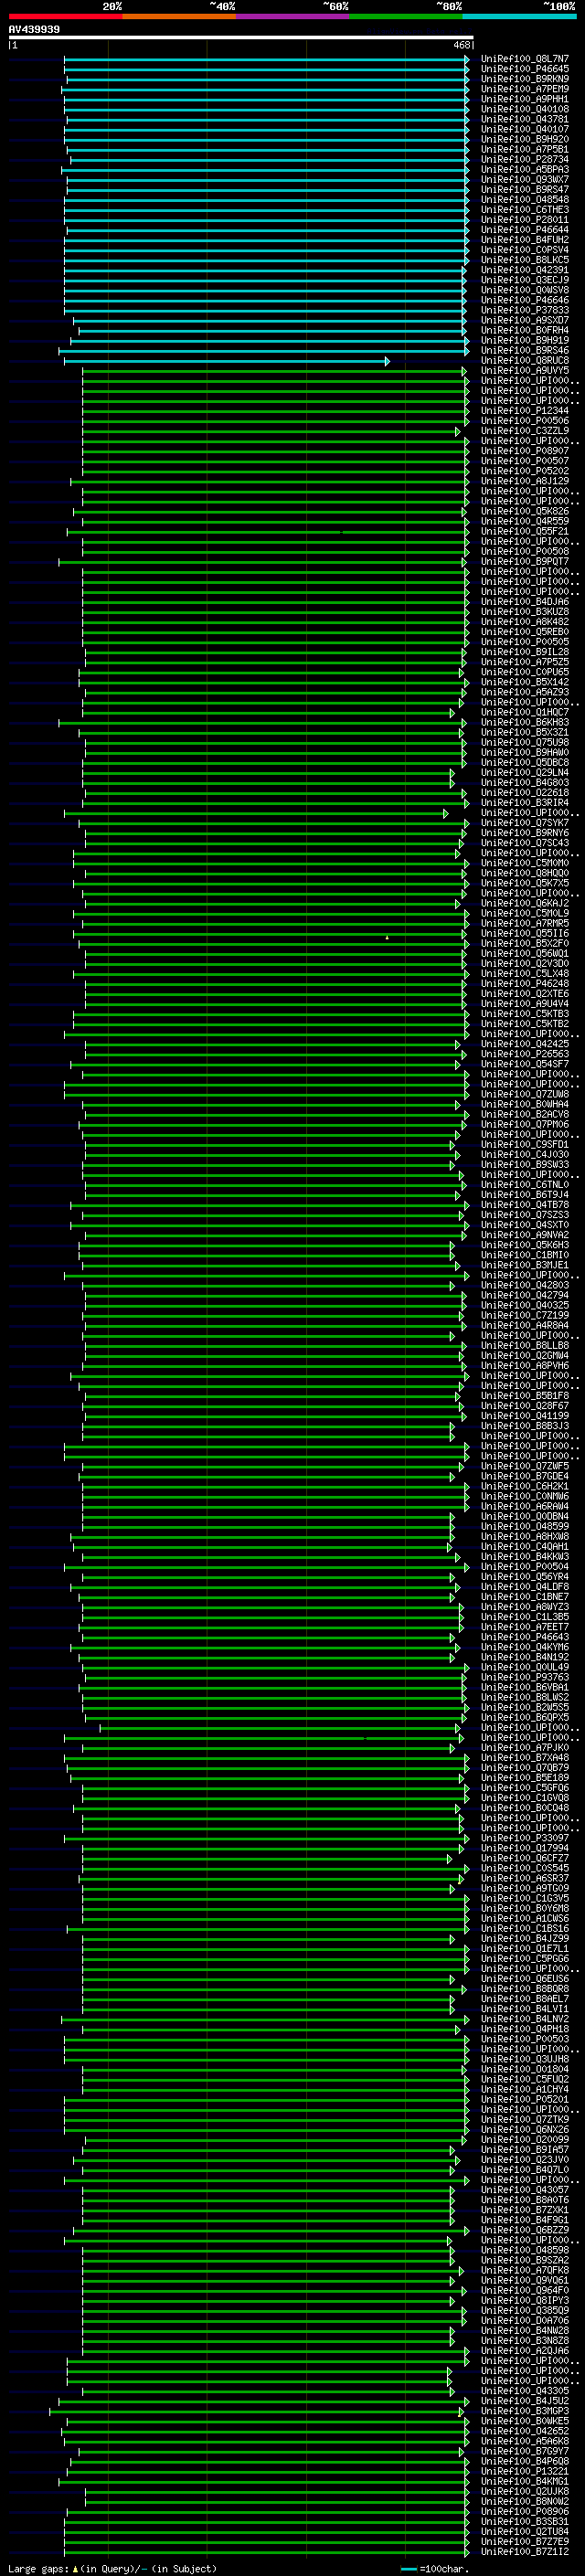Click the UniRef100_P28011 label
The image size is (585, 2576).
coord(525,220)
